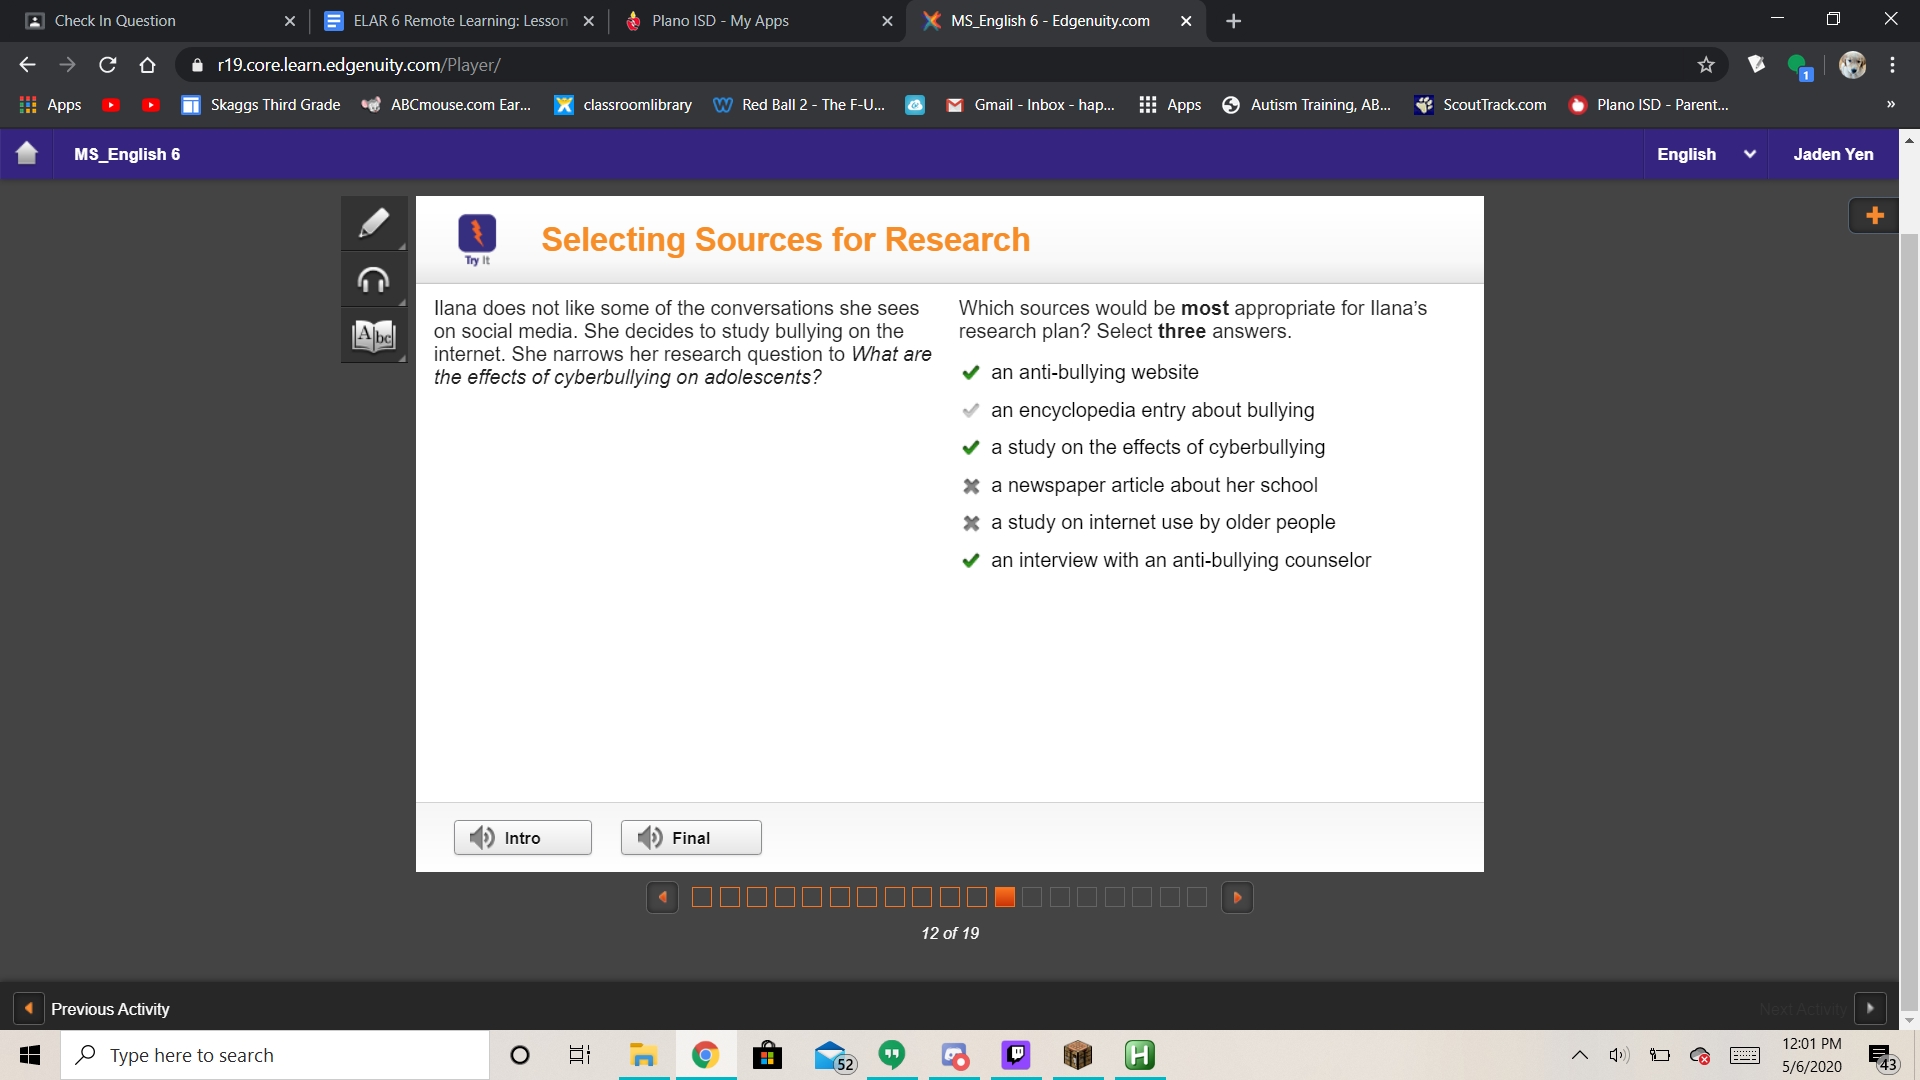1920x1080 pixels.
Task: Click the headphones/audio tool icon
Action: pos(375,278)
